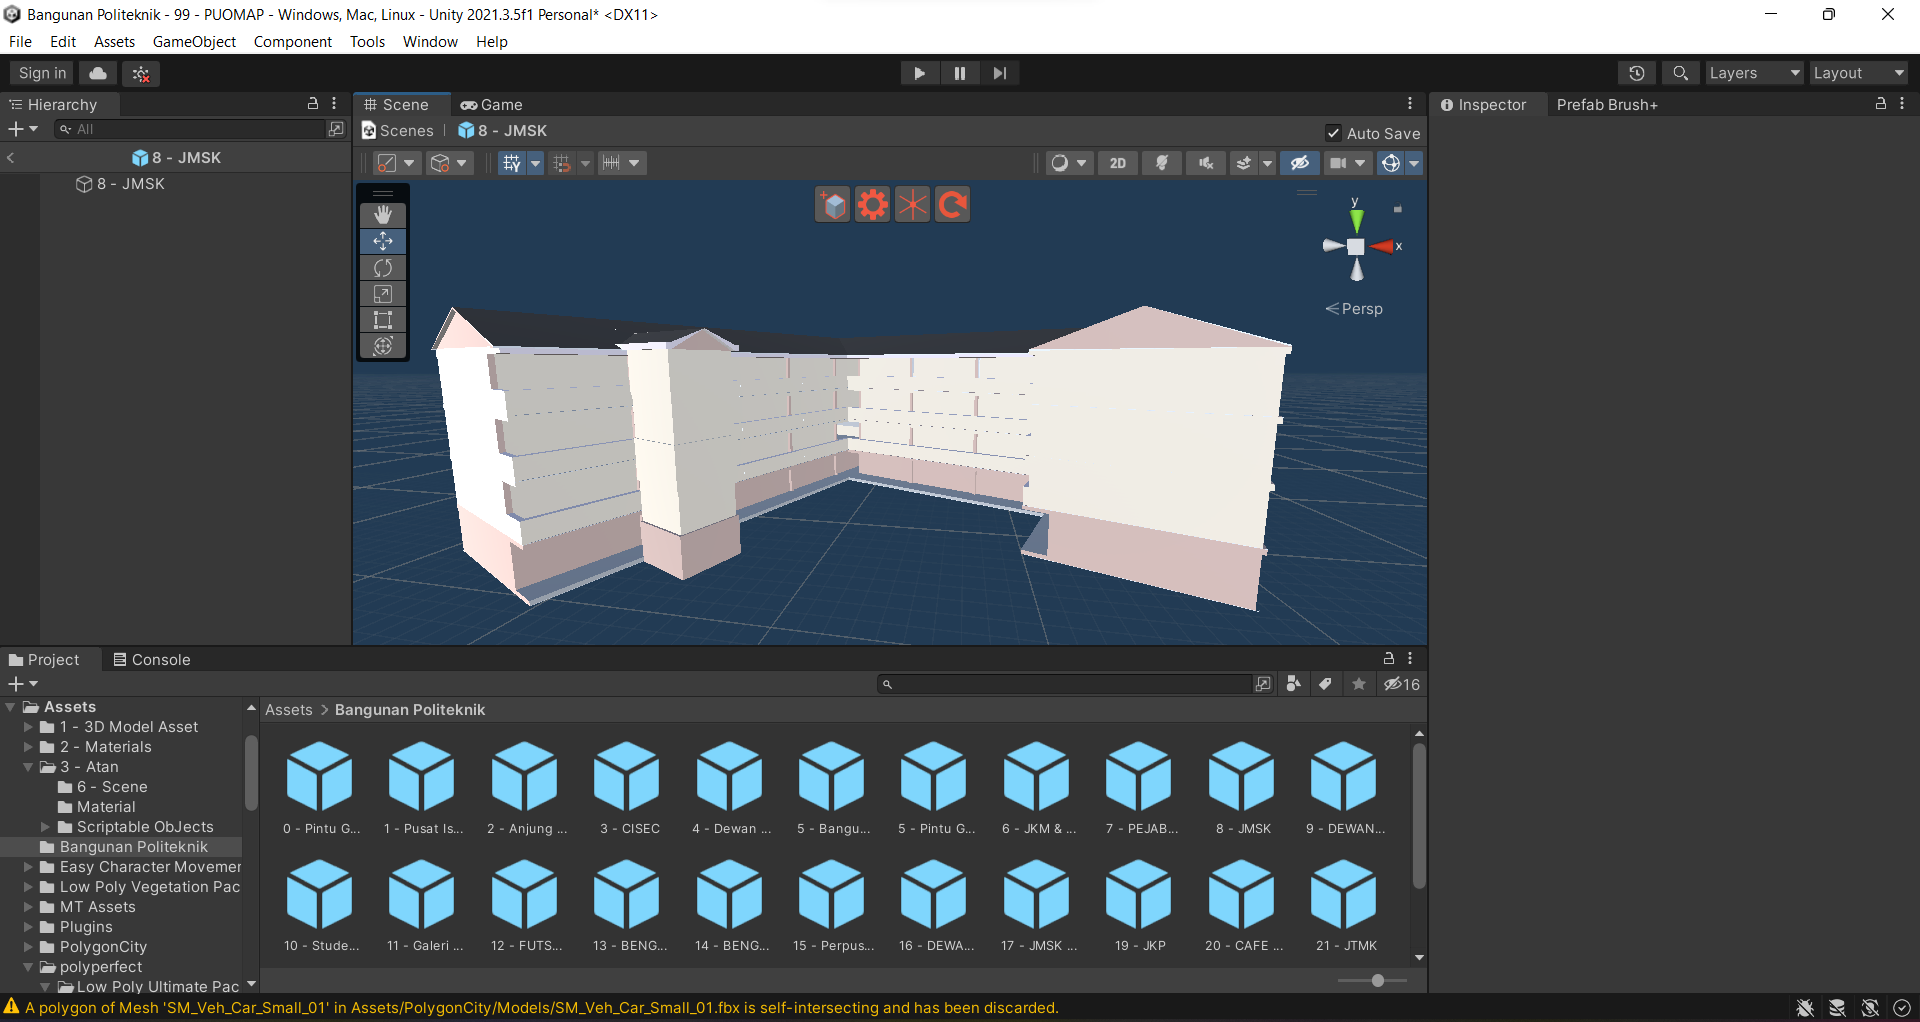Toggle scene lighting
This screenshot has width=1920, height=1022.
1161,163
